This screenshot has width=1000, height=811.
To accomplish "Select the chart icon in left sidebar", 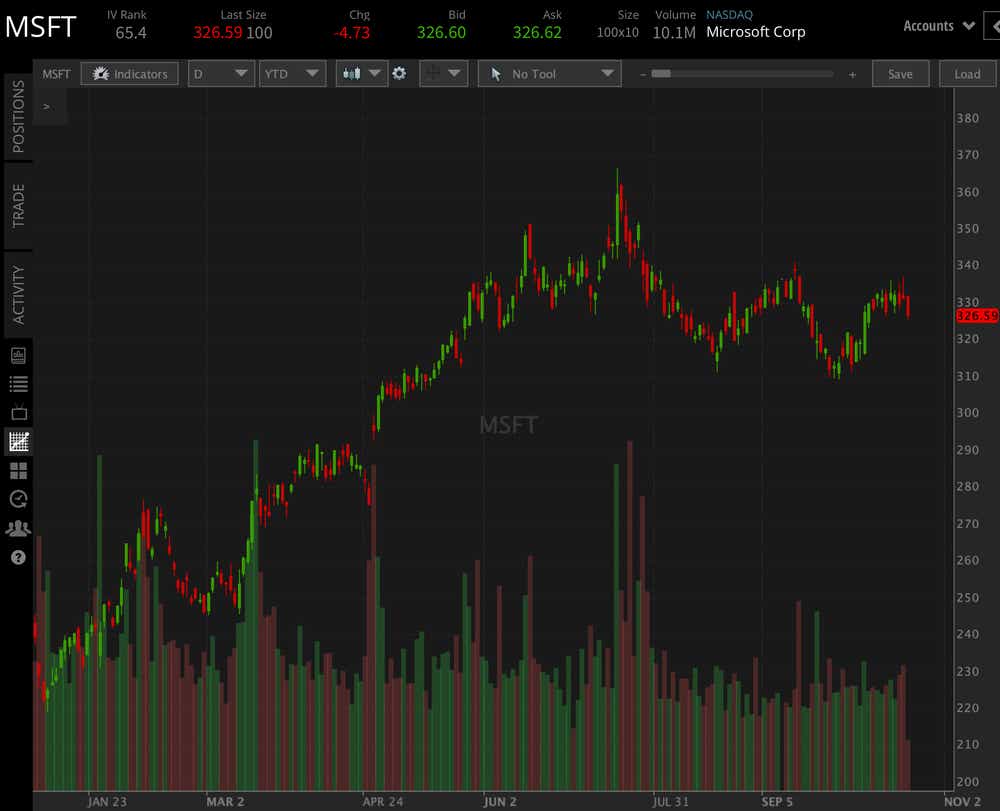I will [16, 440].
